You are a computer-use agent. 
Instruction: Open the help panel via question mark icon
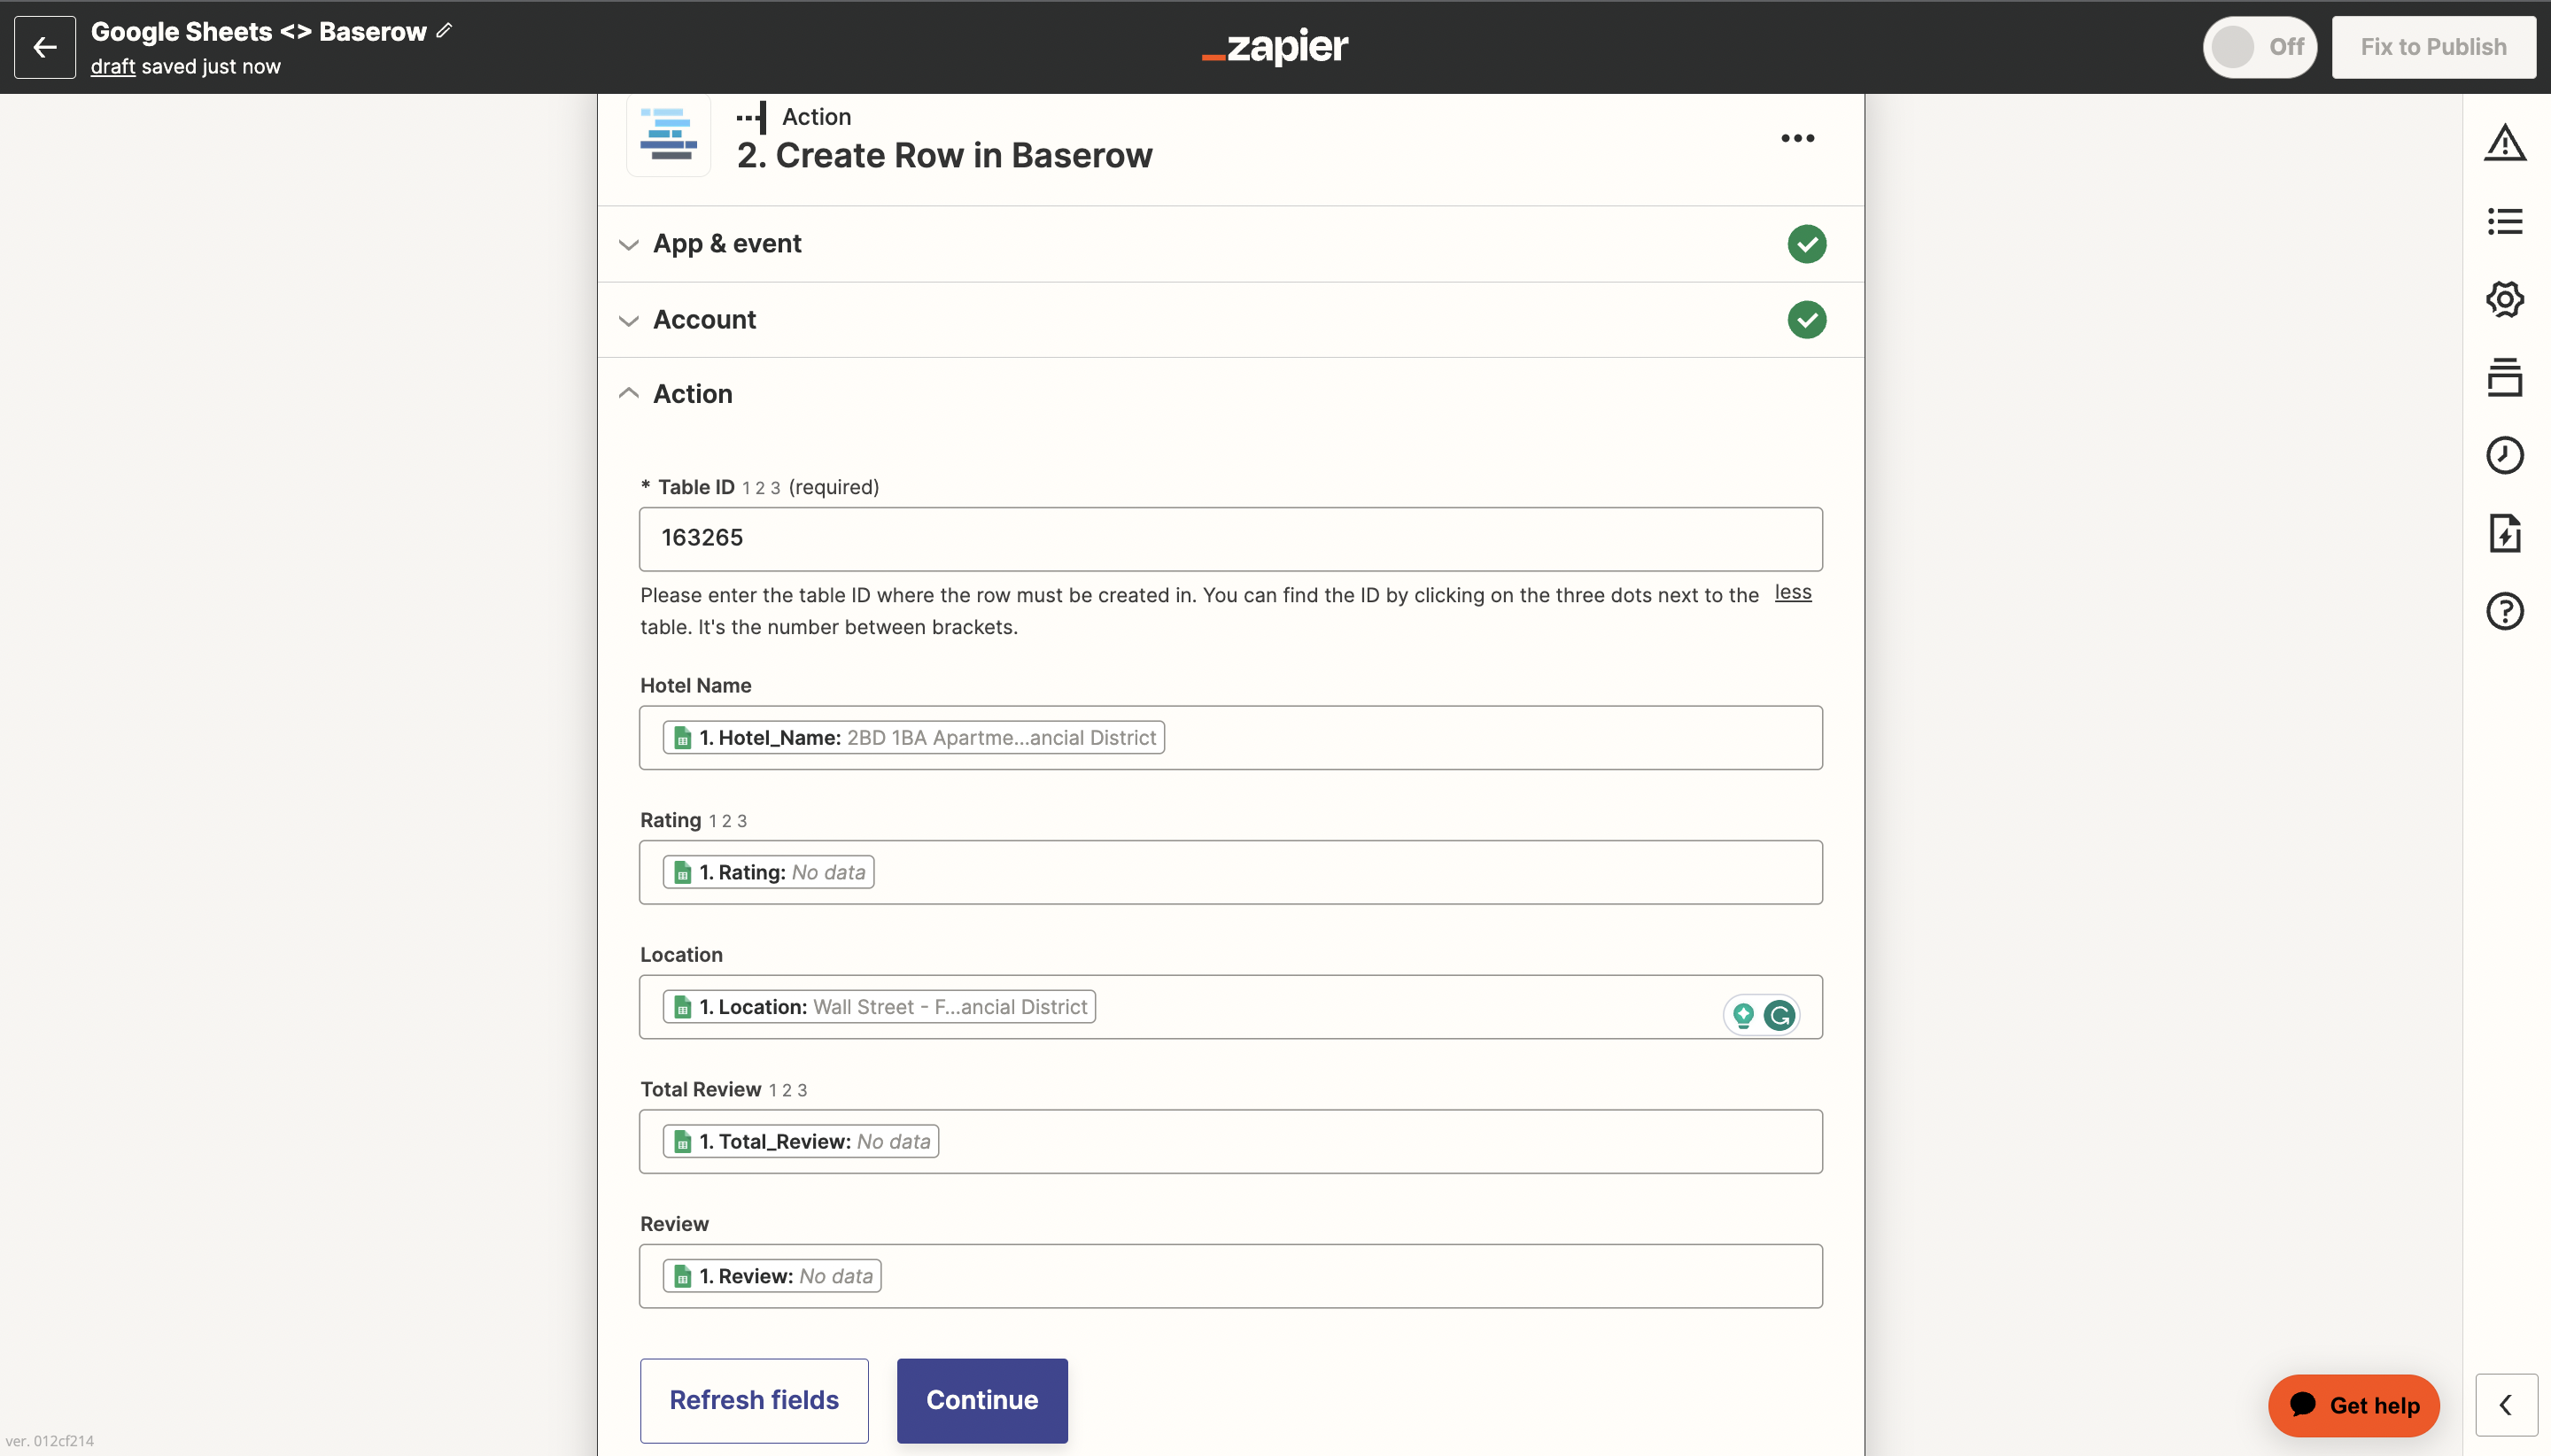pos(2505,611)
